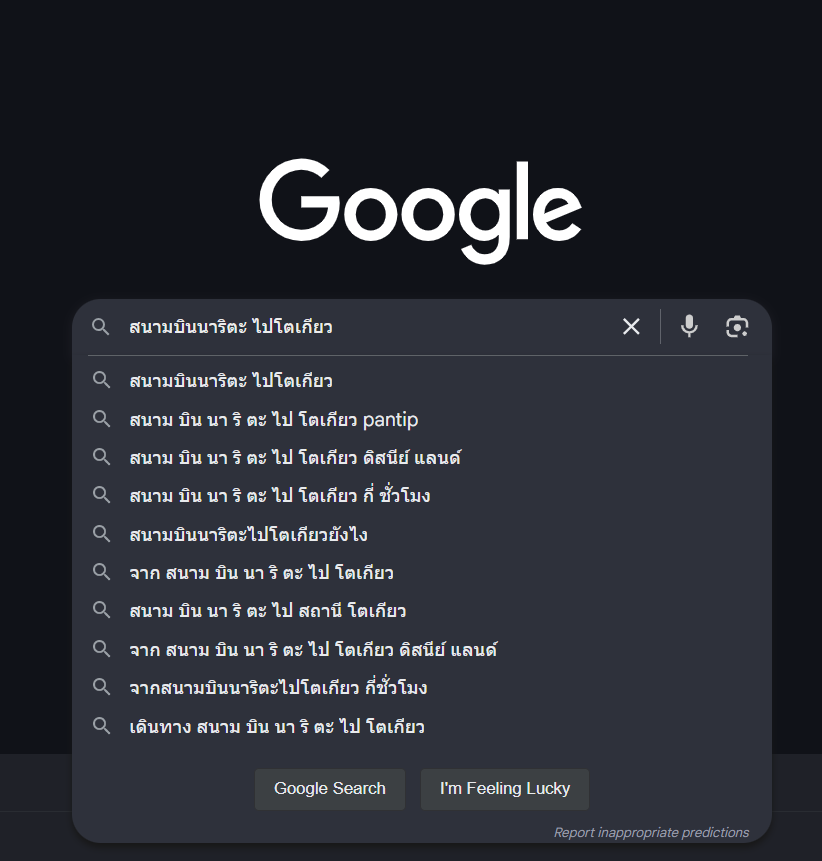The width and height of the screenshot is (822, 861).
Task: Pick the suggestion สนาม บิน นา ริ ตะ ไป โตเกียว กี่ ชั่วโมง
Action: coord(280,495)
